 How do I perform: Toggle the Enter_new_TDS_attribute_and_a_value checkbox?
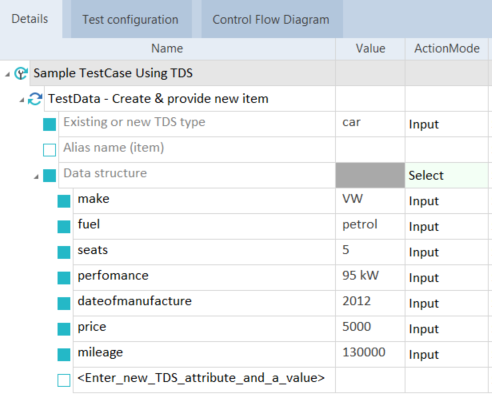point(64,380)
